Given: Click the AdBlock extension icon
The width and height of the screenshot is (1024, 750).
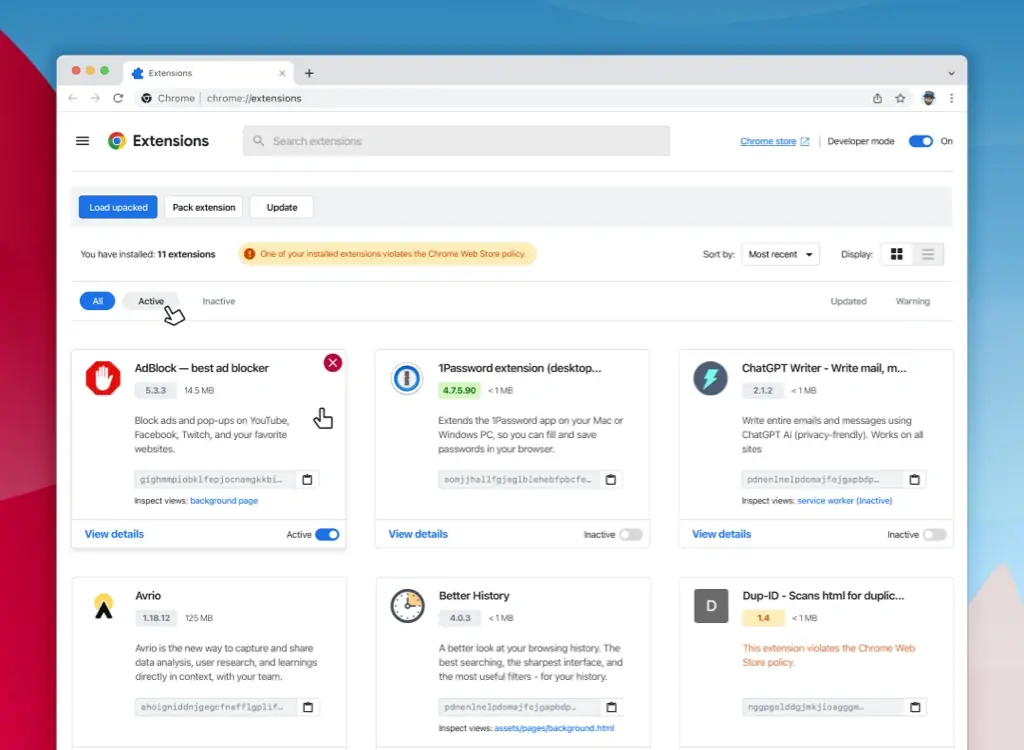Looking at the screenshot, I should [x=102, y=379].
